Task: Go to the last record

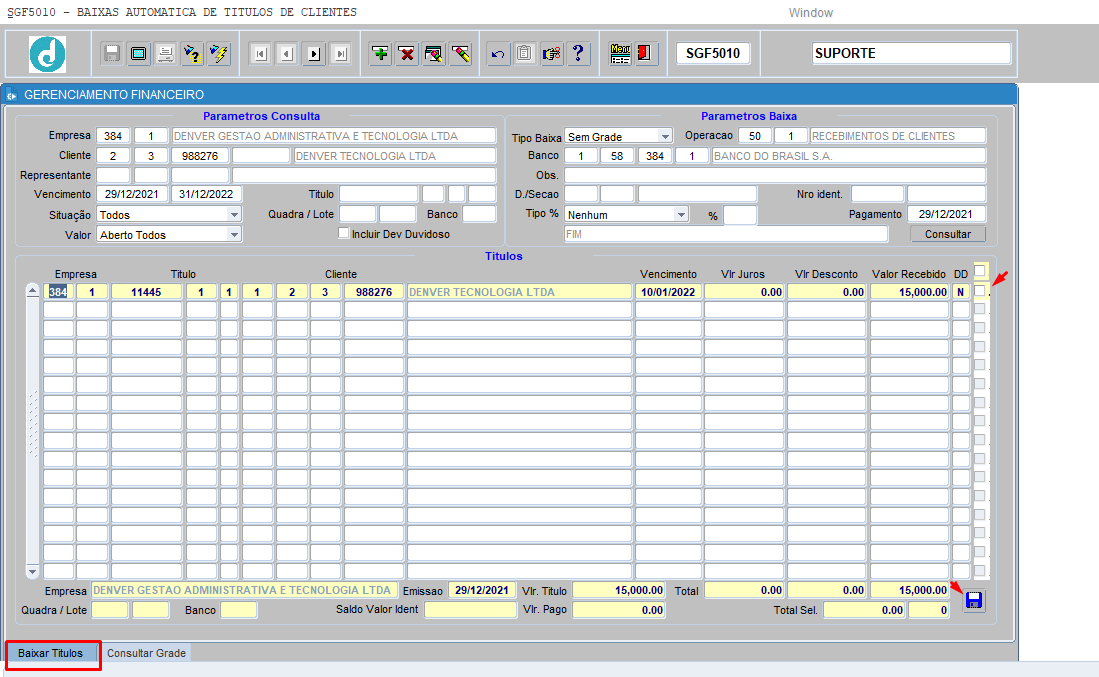Action: (x=341, y=54)
